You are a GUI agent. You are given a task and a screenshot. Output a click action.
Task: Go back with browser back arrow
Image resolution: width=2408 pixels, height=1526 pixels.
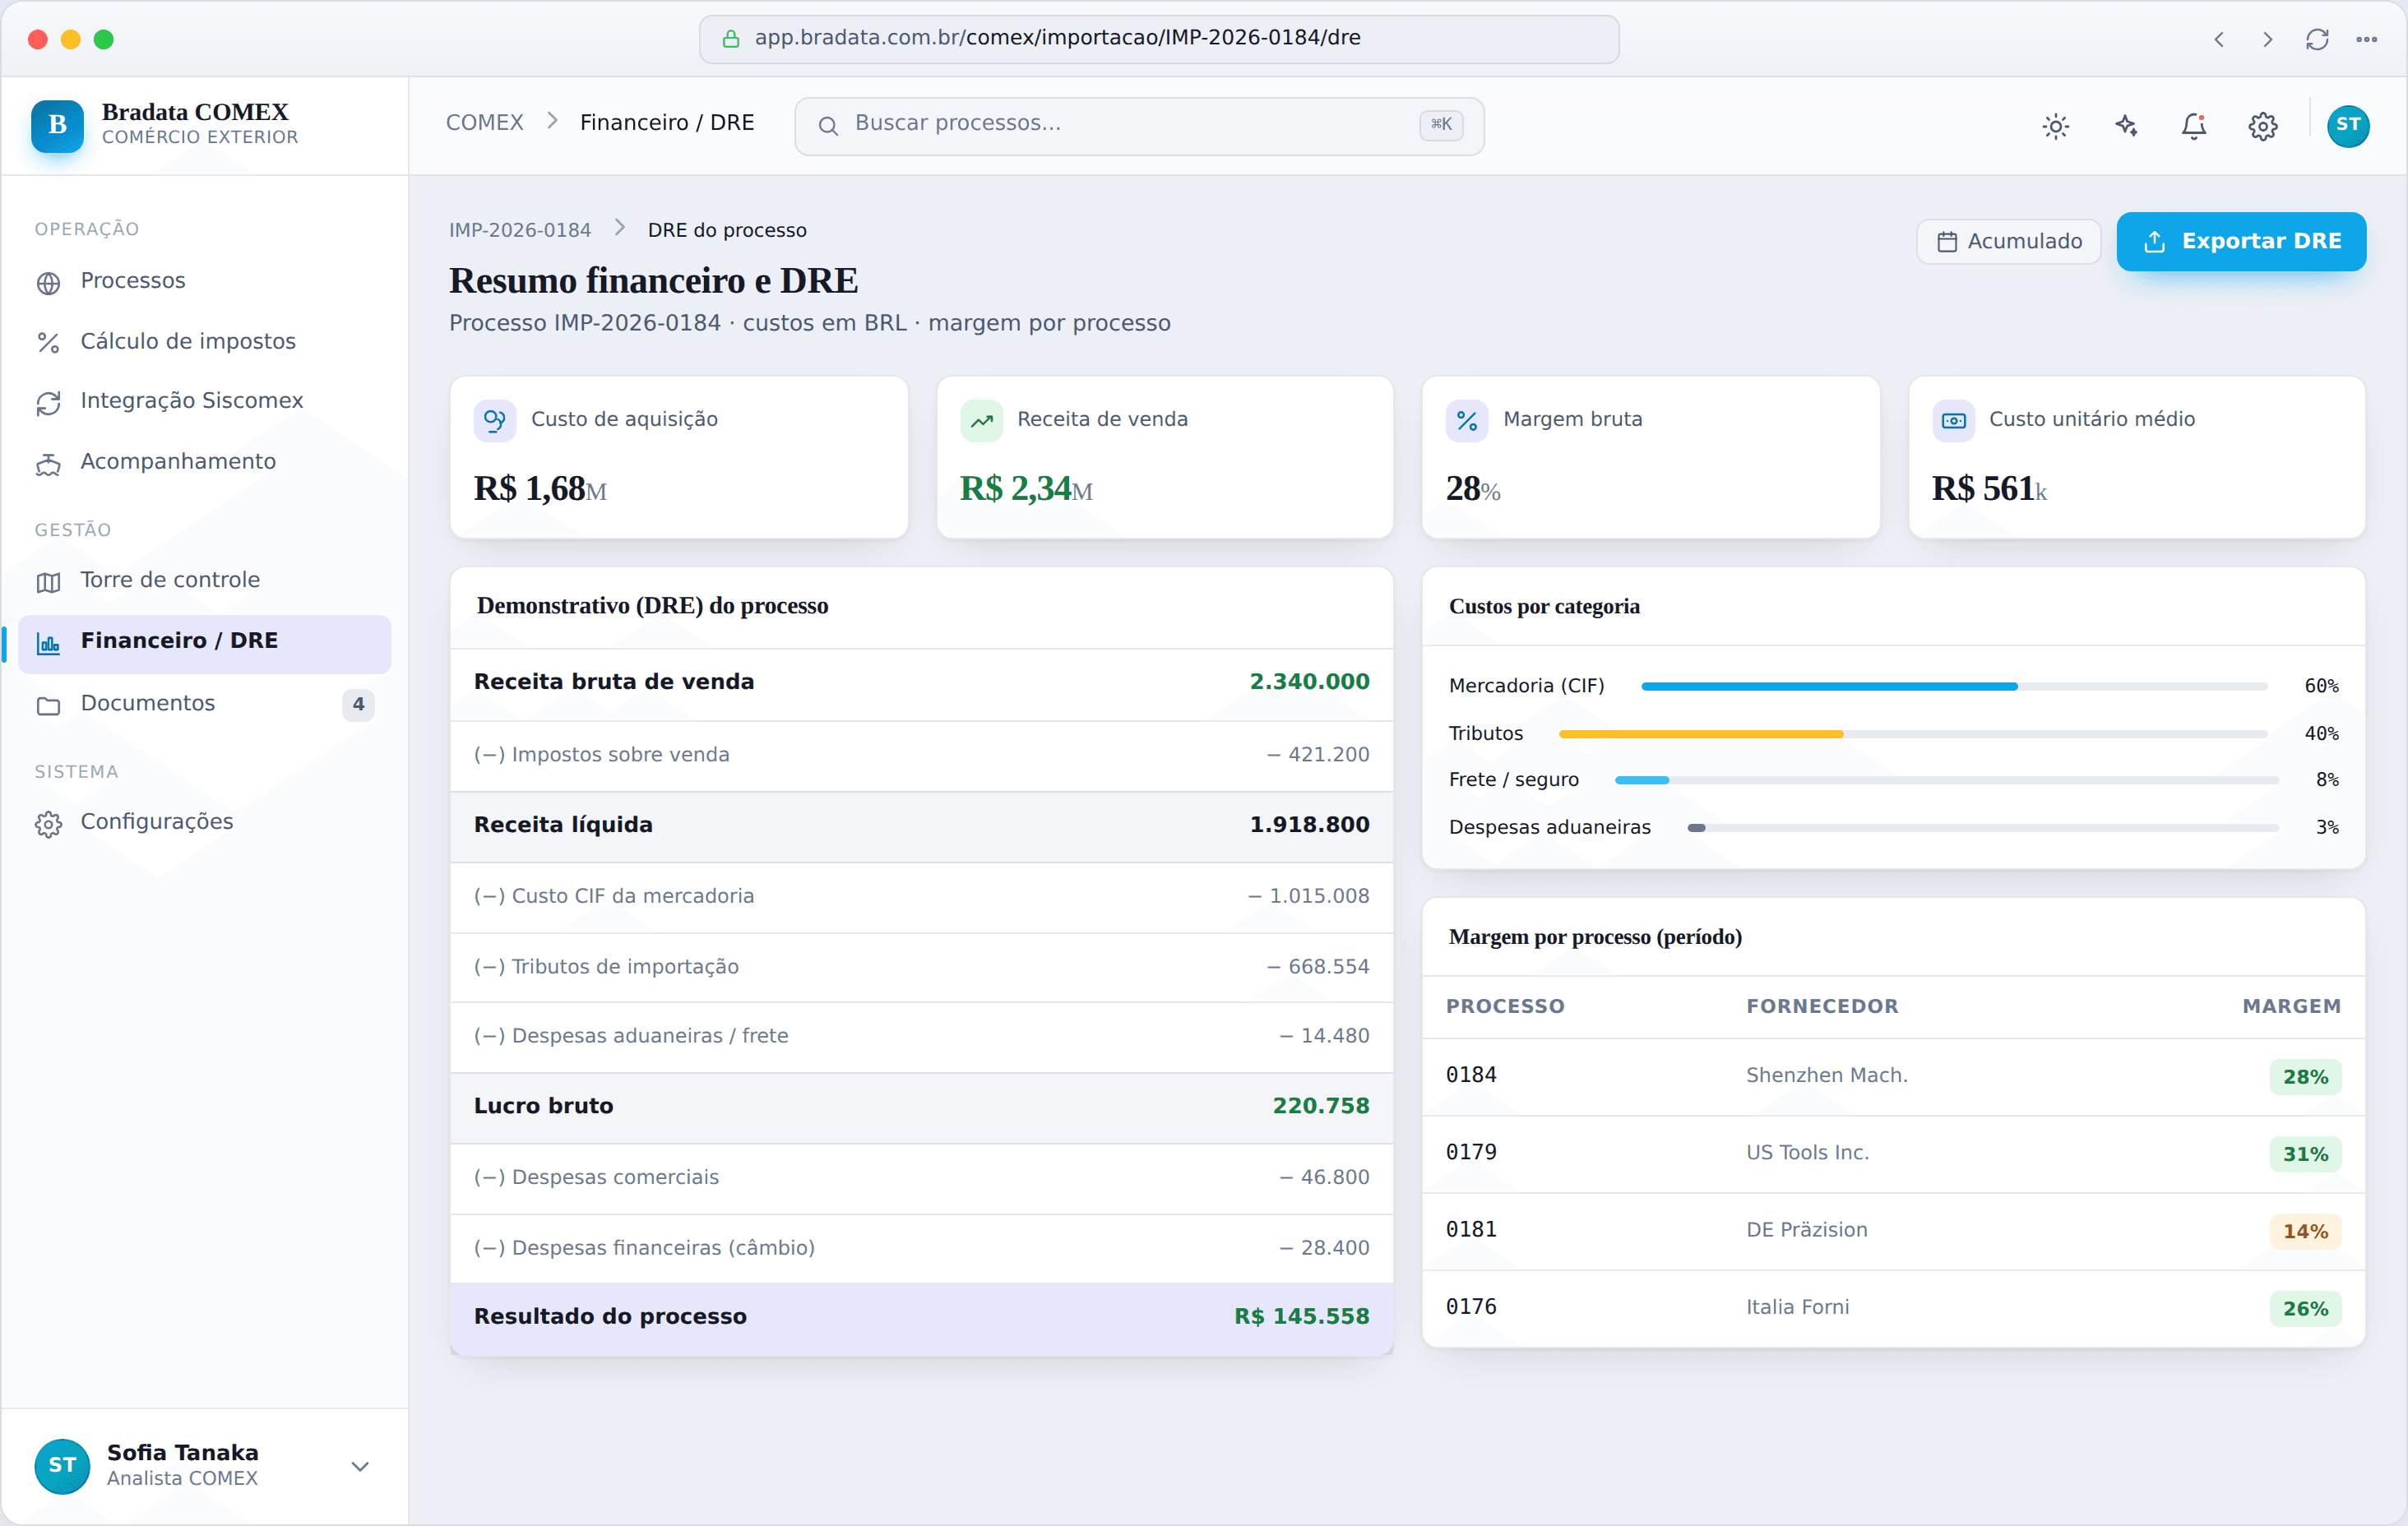(x=2218, y=39)
